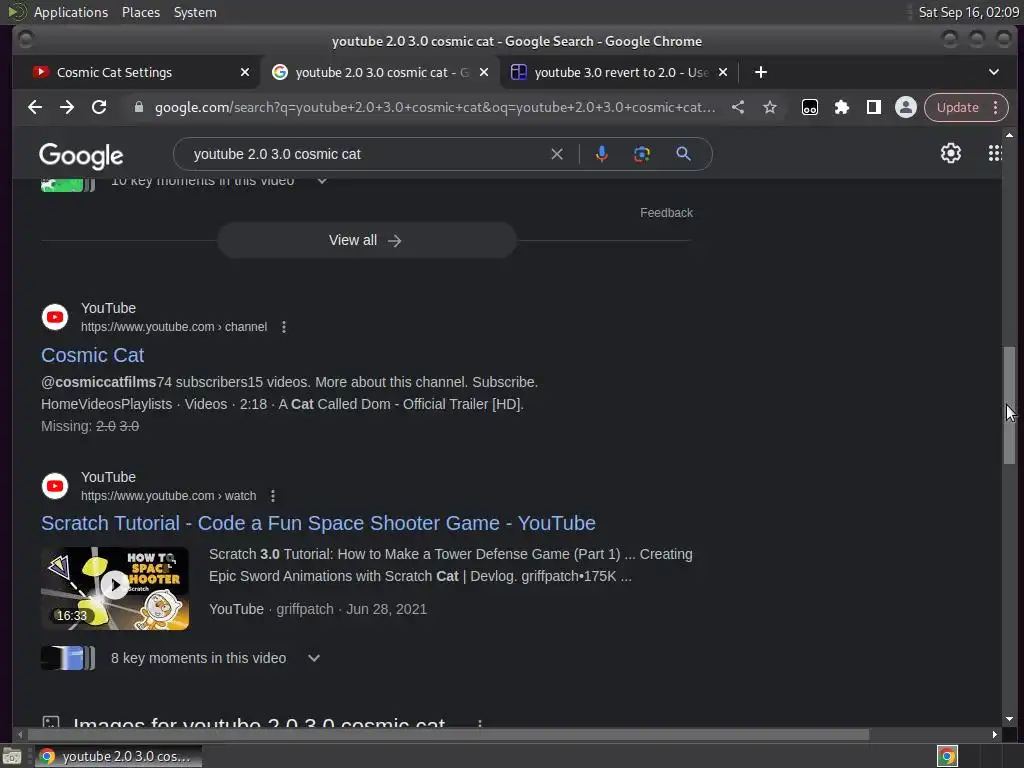
Task: Select the youtube 2.0 3.0 cosmic cat tab
Action: 382,72
